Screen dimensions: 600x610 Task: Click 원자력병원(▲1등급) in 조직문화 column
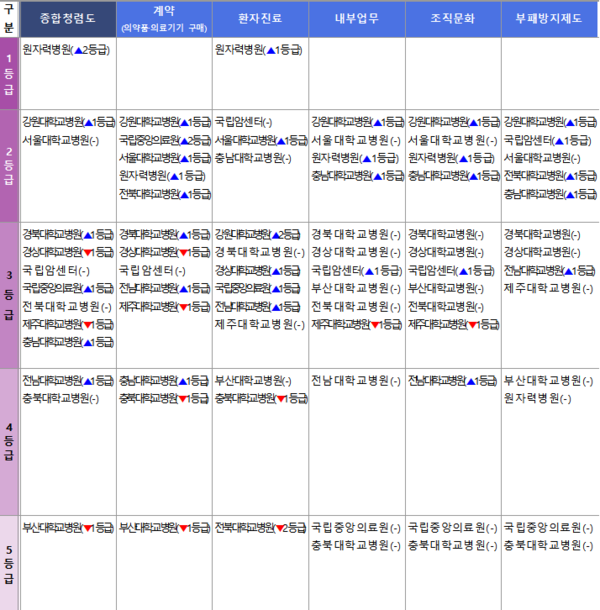[451, 158]
